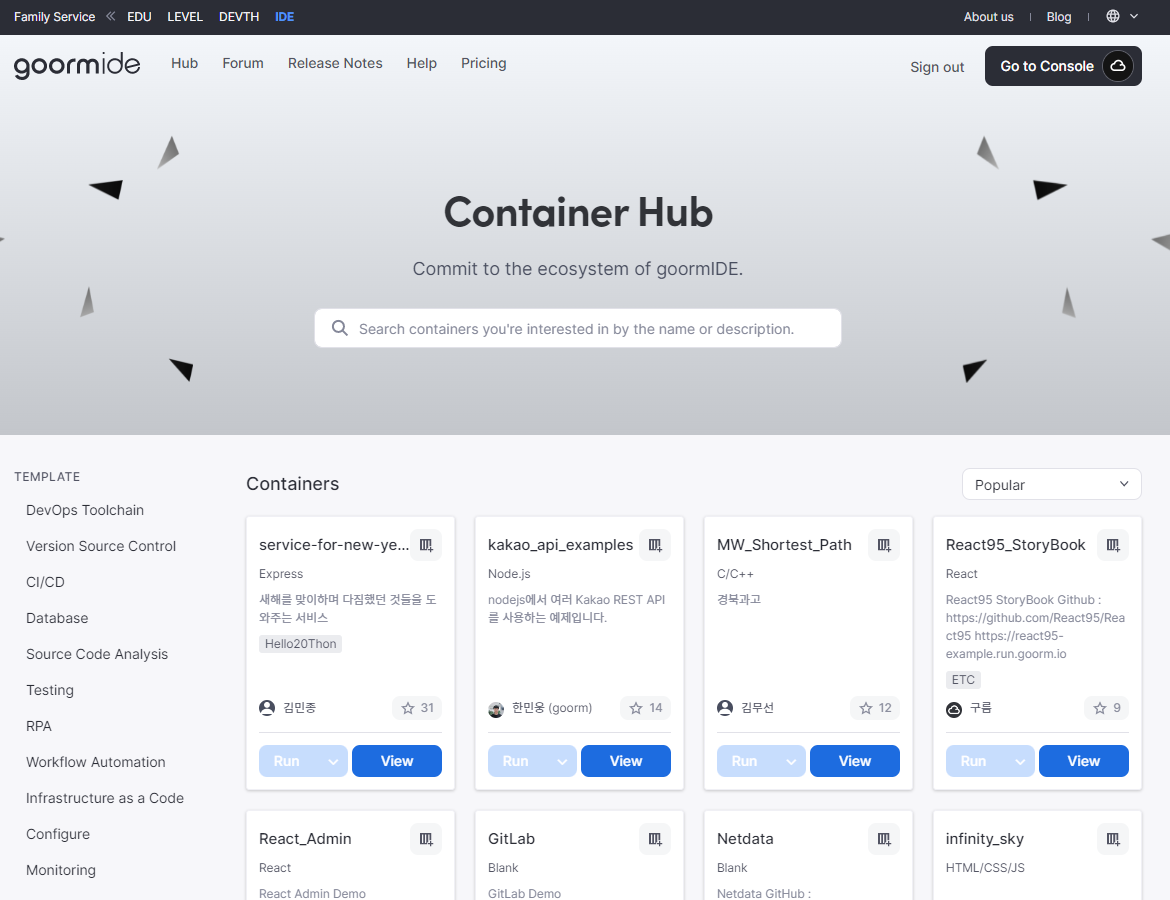
Task: Select RPA template category
Action: (39, 726)
